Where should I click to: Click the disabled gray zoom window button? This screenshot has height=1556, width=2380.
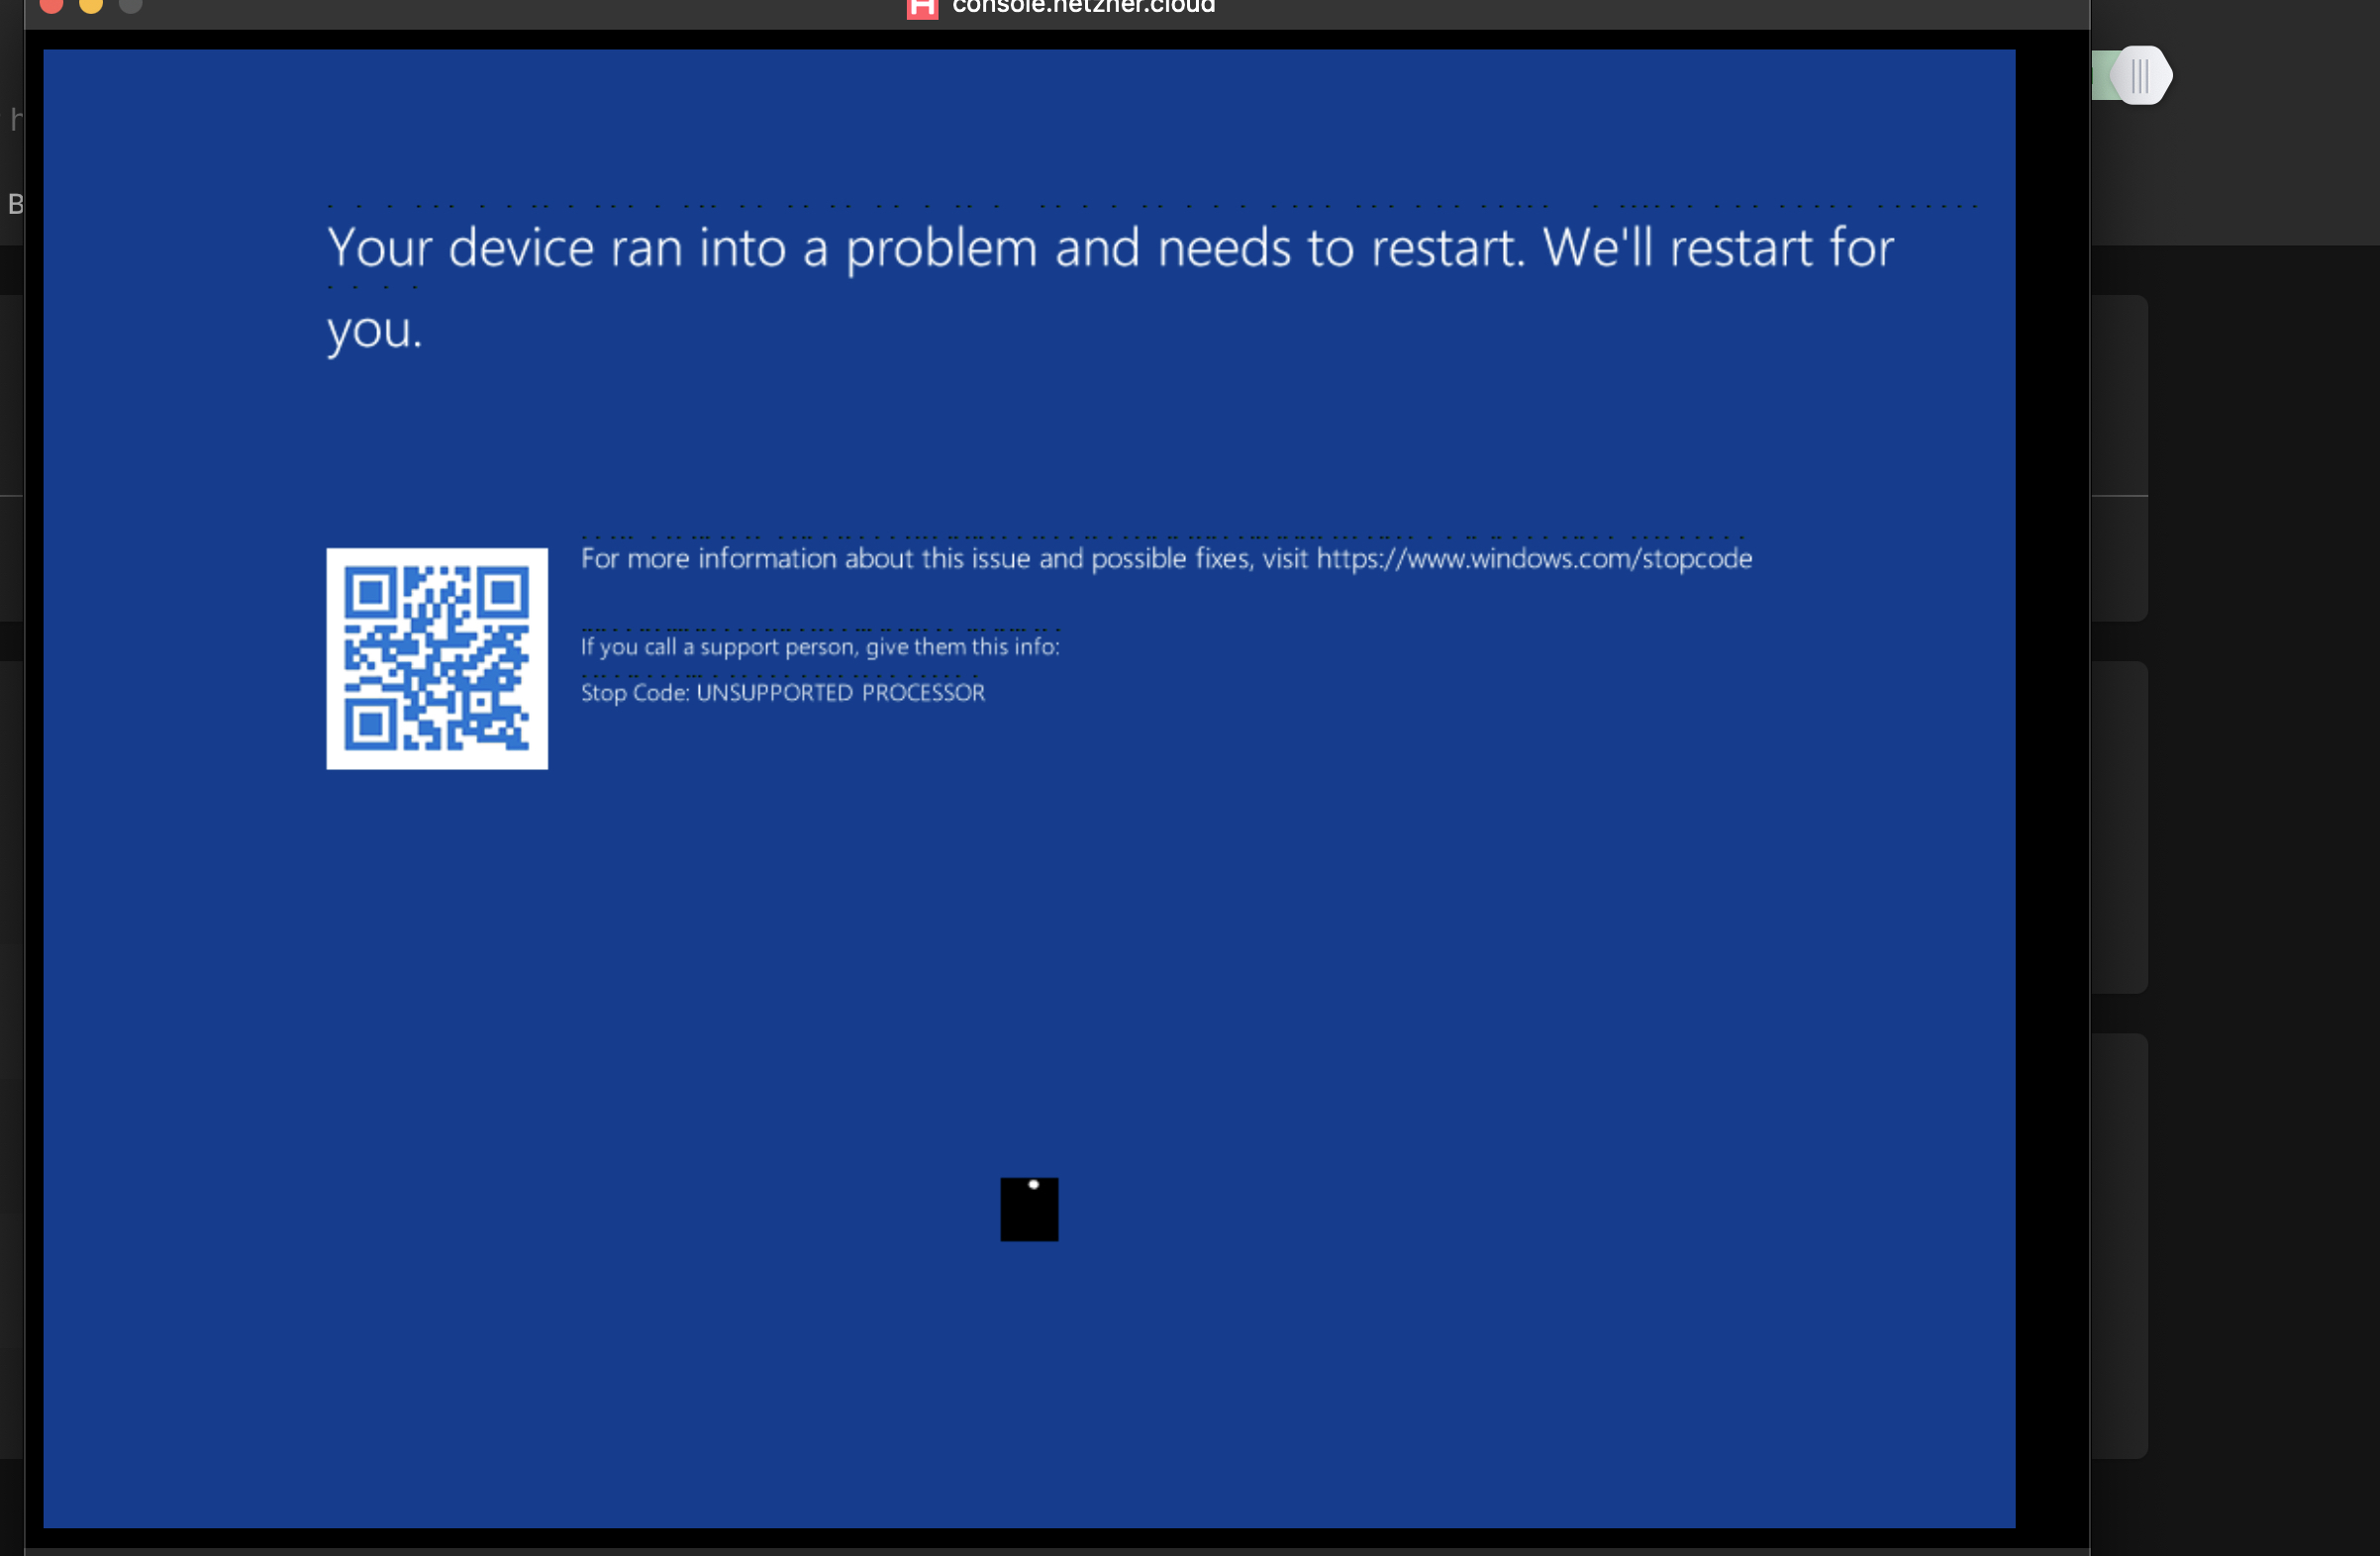point(130,4)
